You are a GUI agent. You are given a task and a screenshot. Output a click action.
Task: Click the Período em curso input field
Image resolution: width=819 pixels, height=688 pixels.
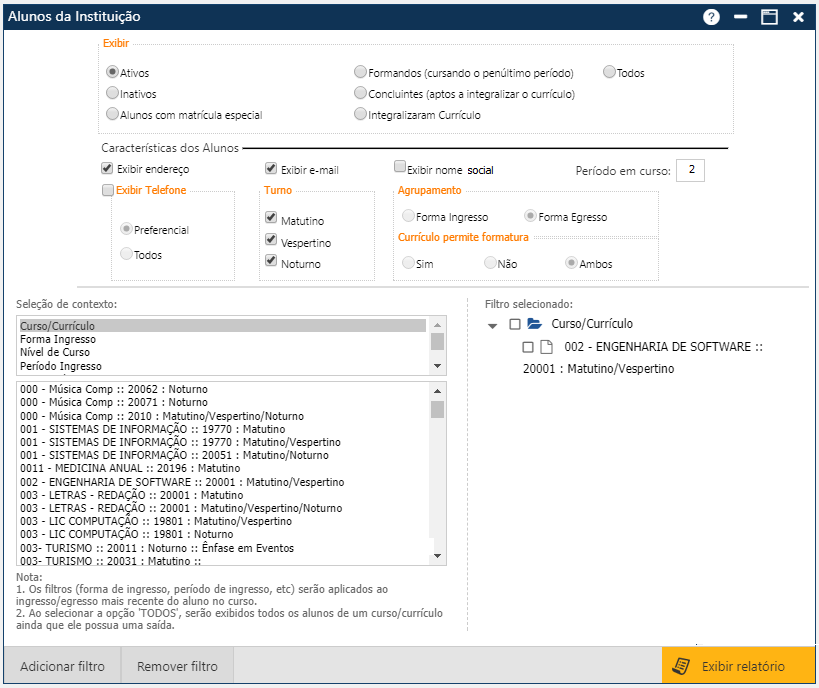tap(690, 170)
